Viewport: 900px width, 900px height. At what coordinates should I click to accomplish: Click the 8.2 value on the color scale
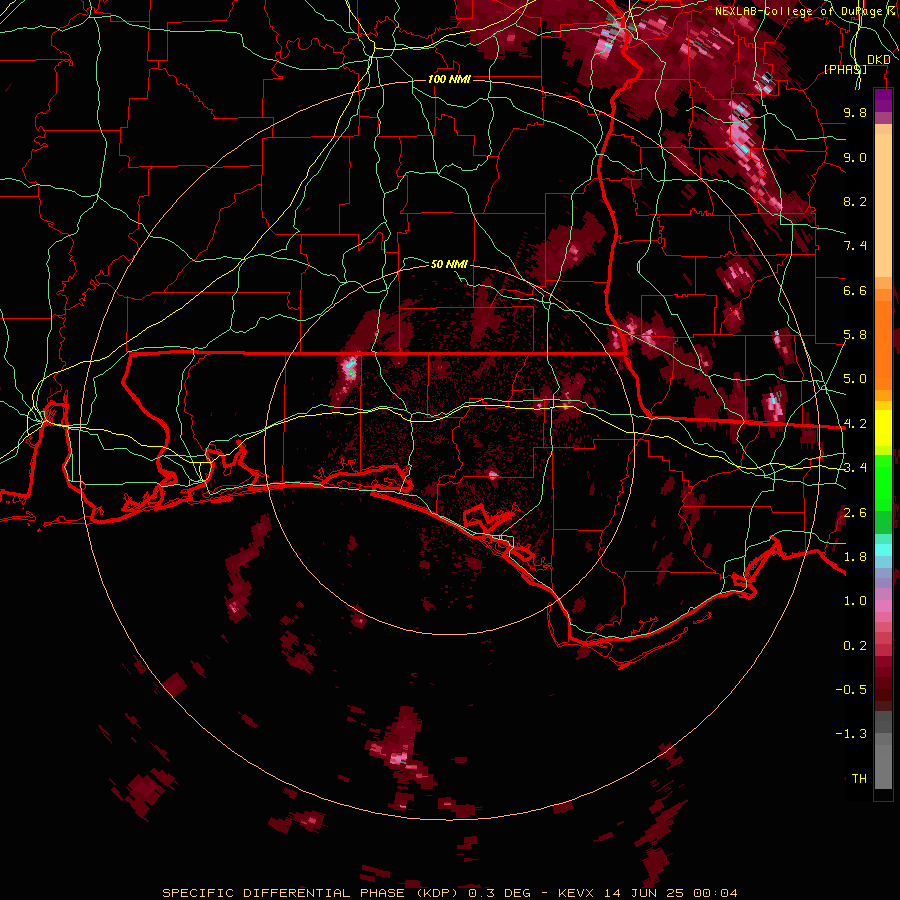[855, 201]
